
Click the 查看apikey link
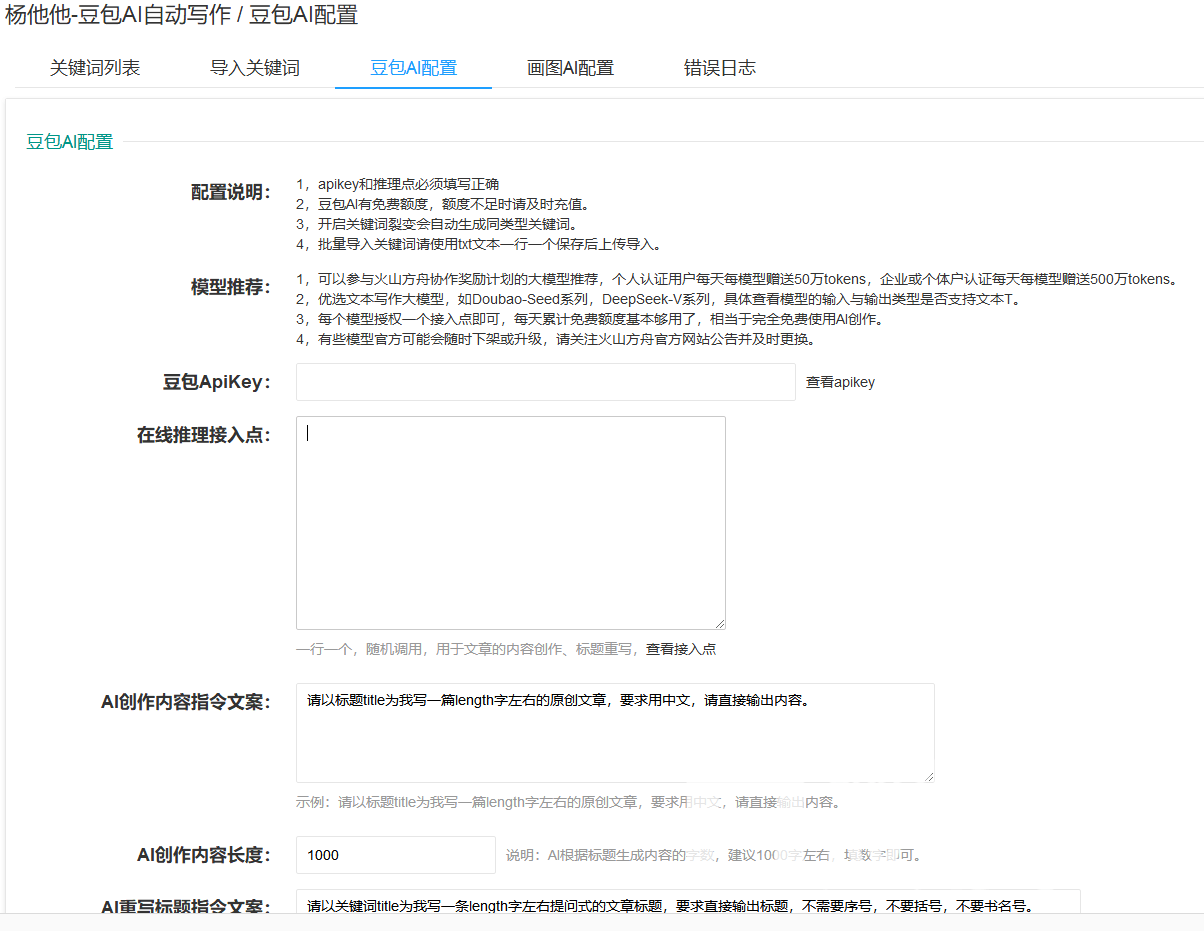[x=840, y=382]
